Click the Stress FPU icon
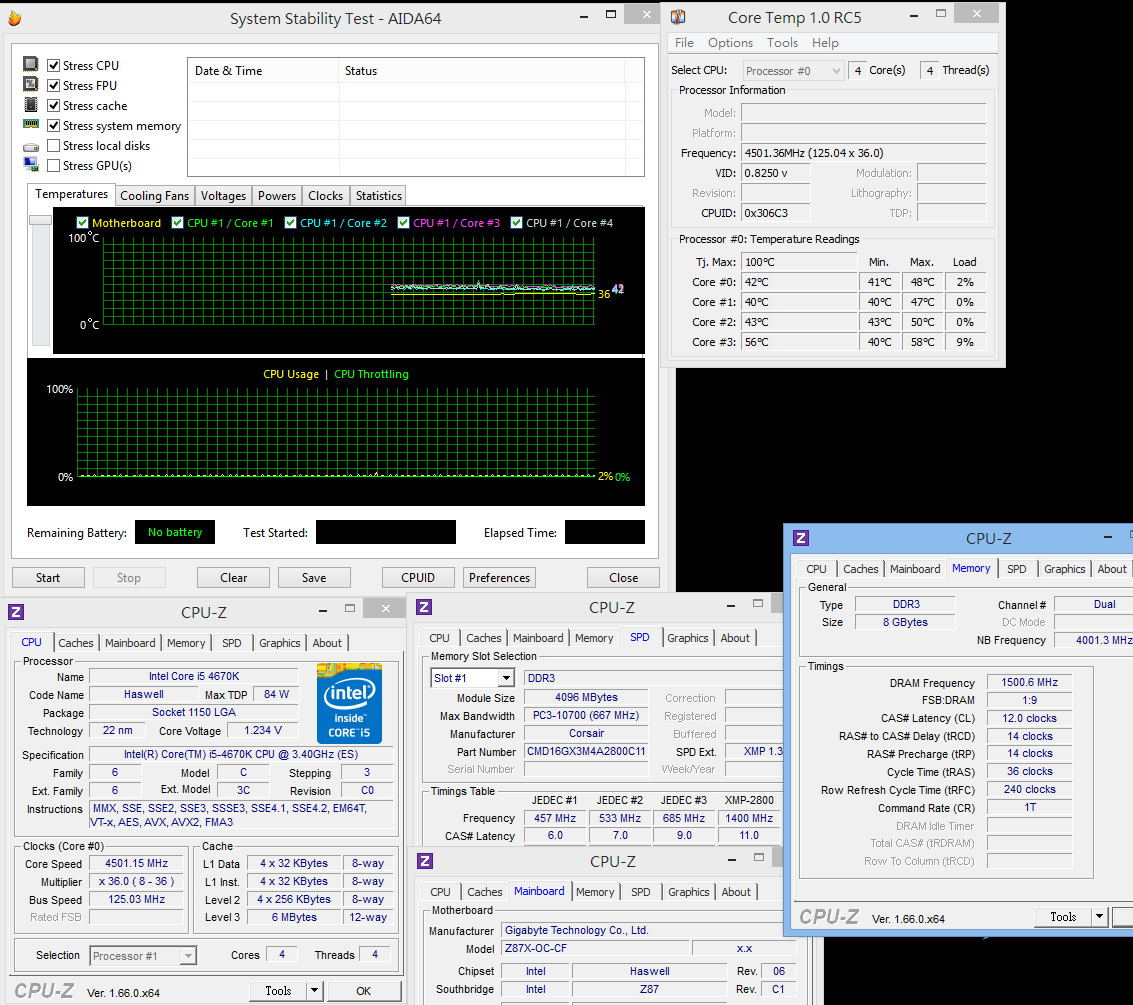 pos(31,85)
